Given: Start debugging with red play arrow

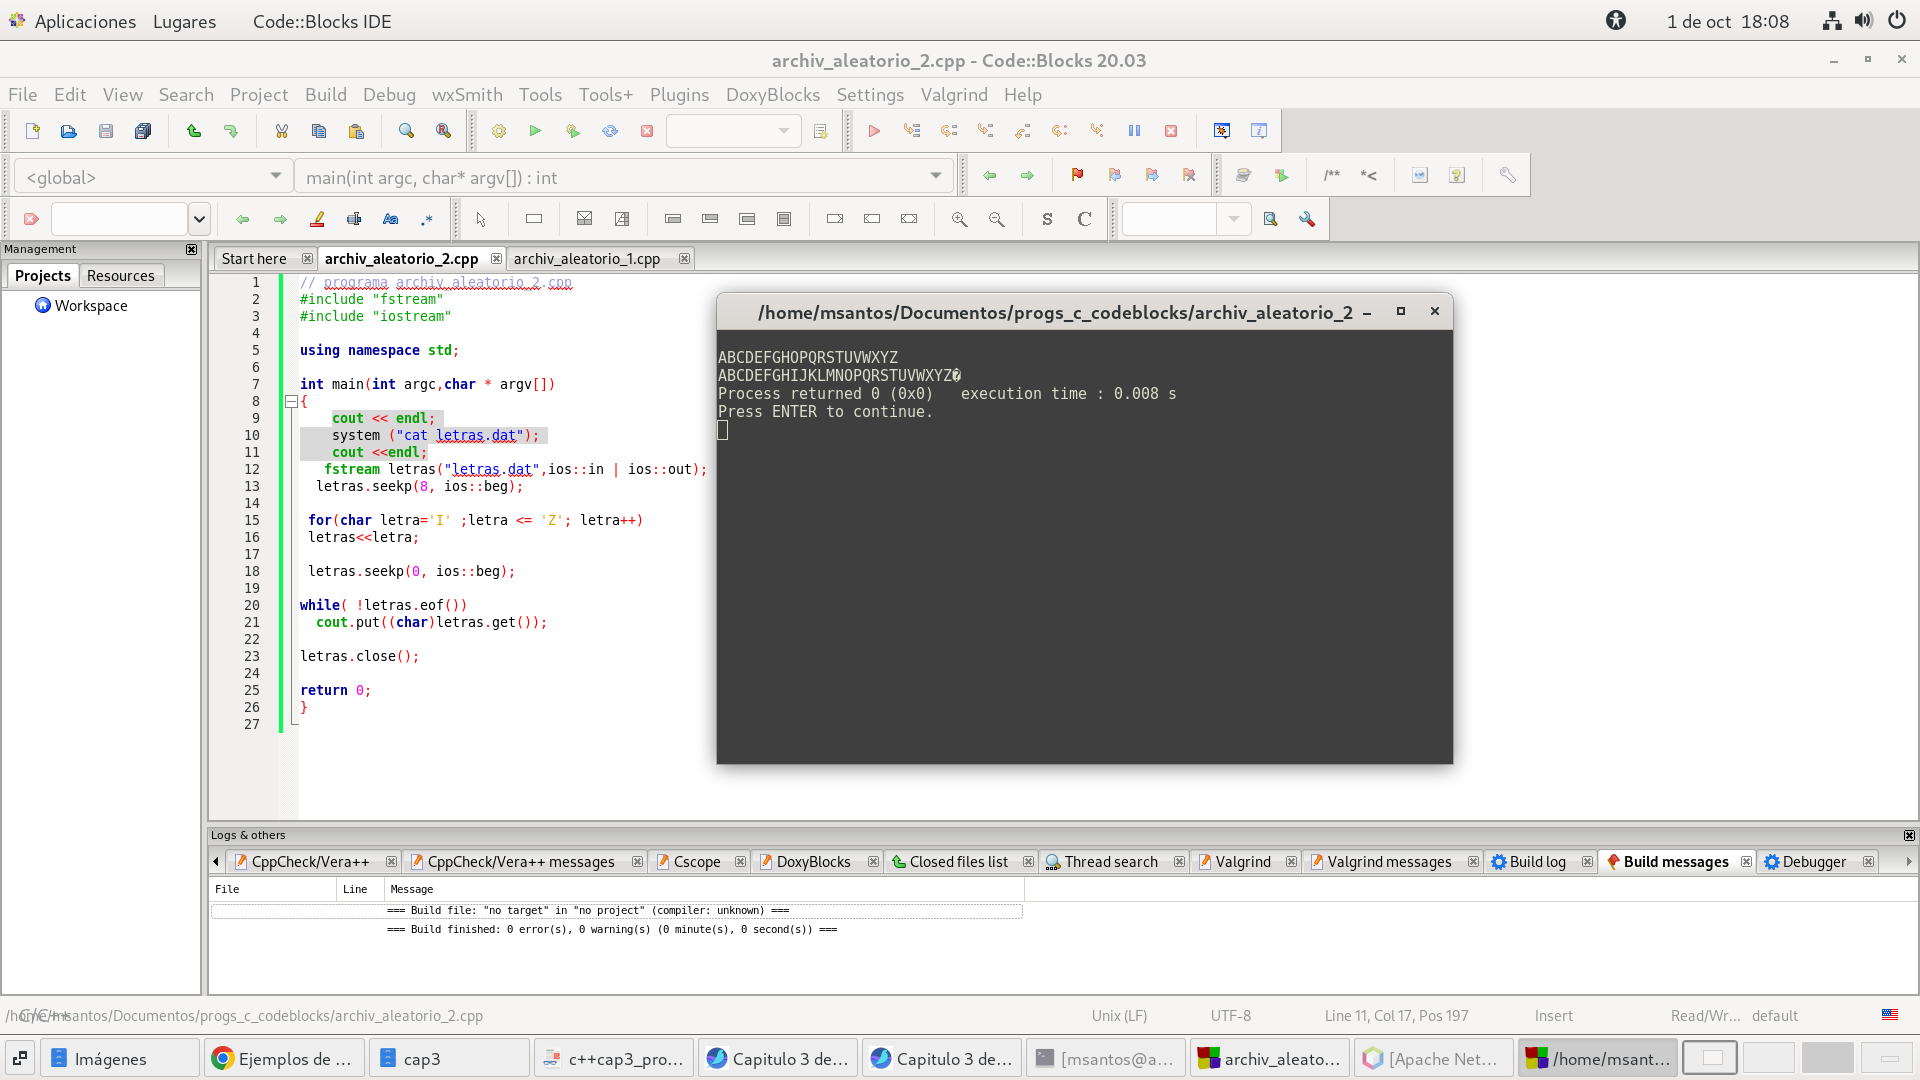Looking at the screenshot, I should [x=874, y=131].
